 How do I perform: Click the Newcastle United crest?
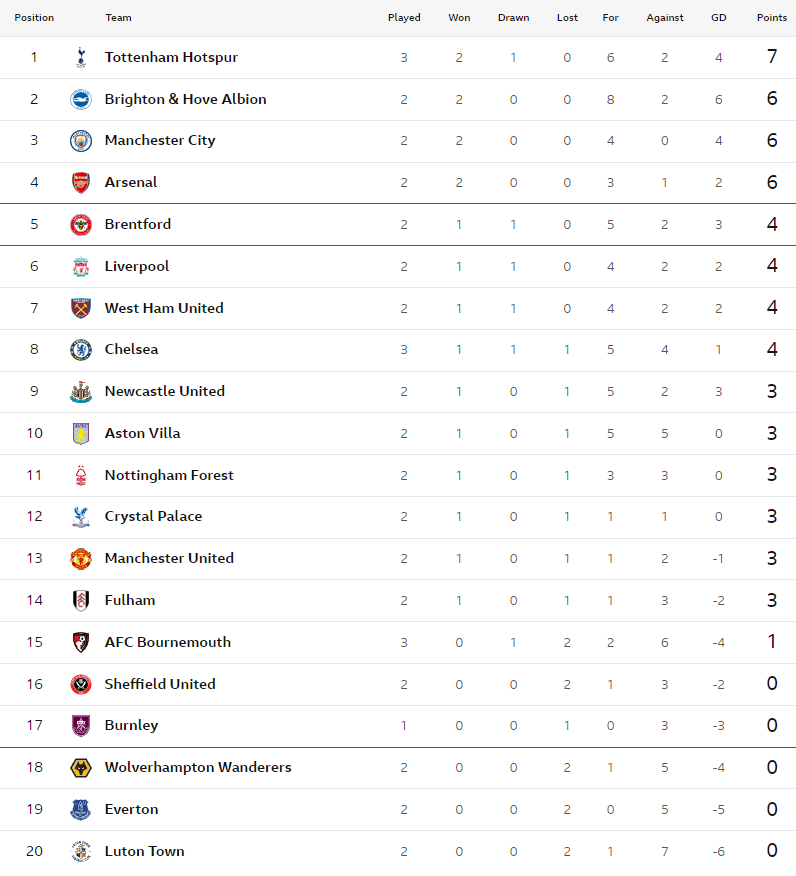[x=81, y=392]
